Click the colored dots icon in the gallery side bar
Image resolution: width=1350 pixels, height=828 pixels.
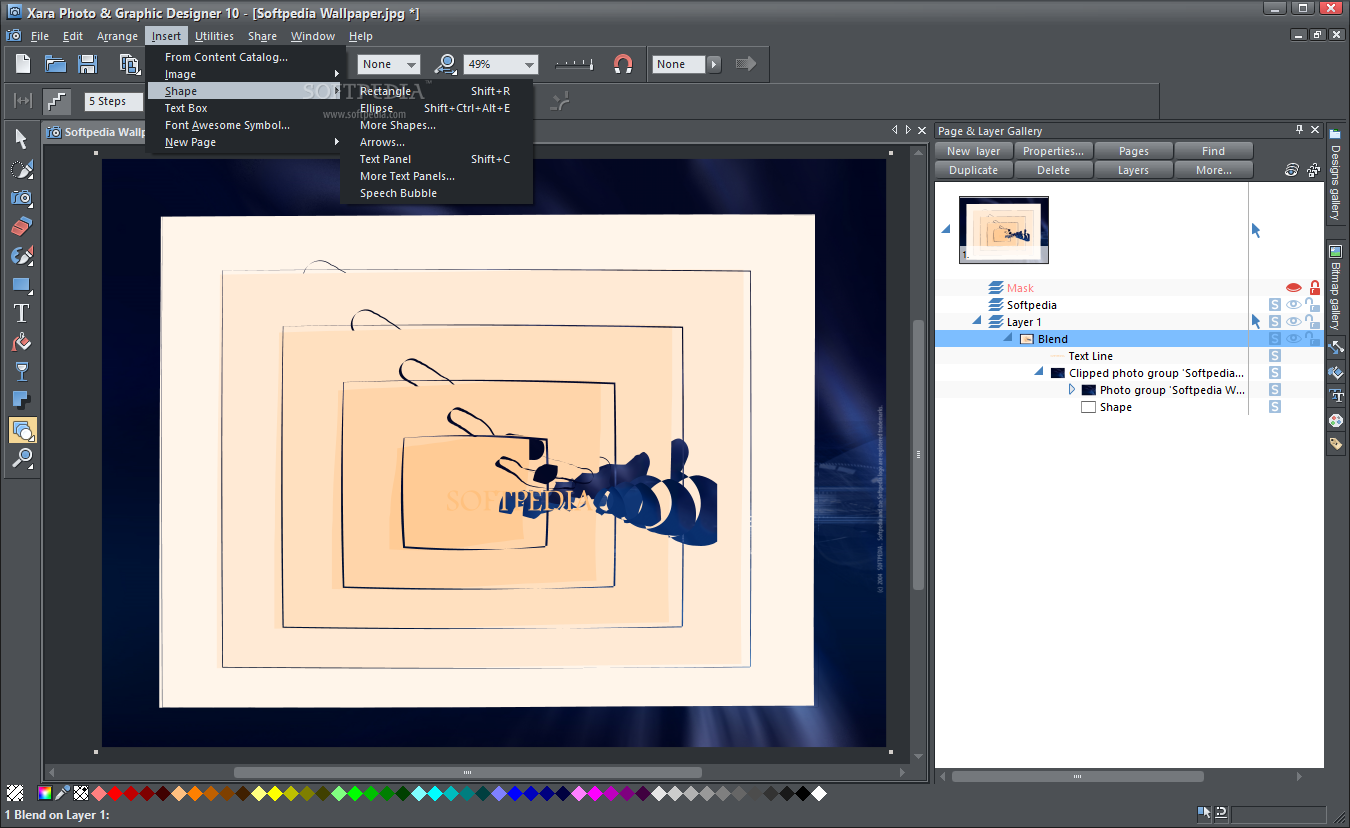pos(1336,420)
